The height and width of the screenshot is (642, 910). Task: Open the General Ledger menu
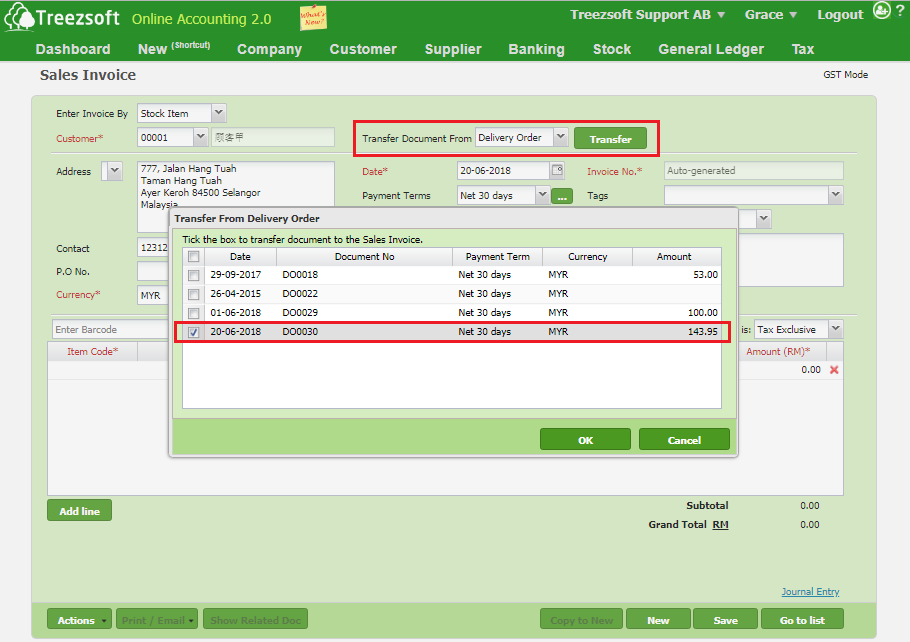pyautogui.click(x=711, y=49)
